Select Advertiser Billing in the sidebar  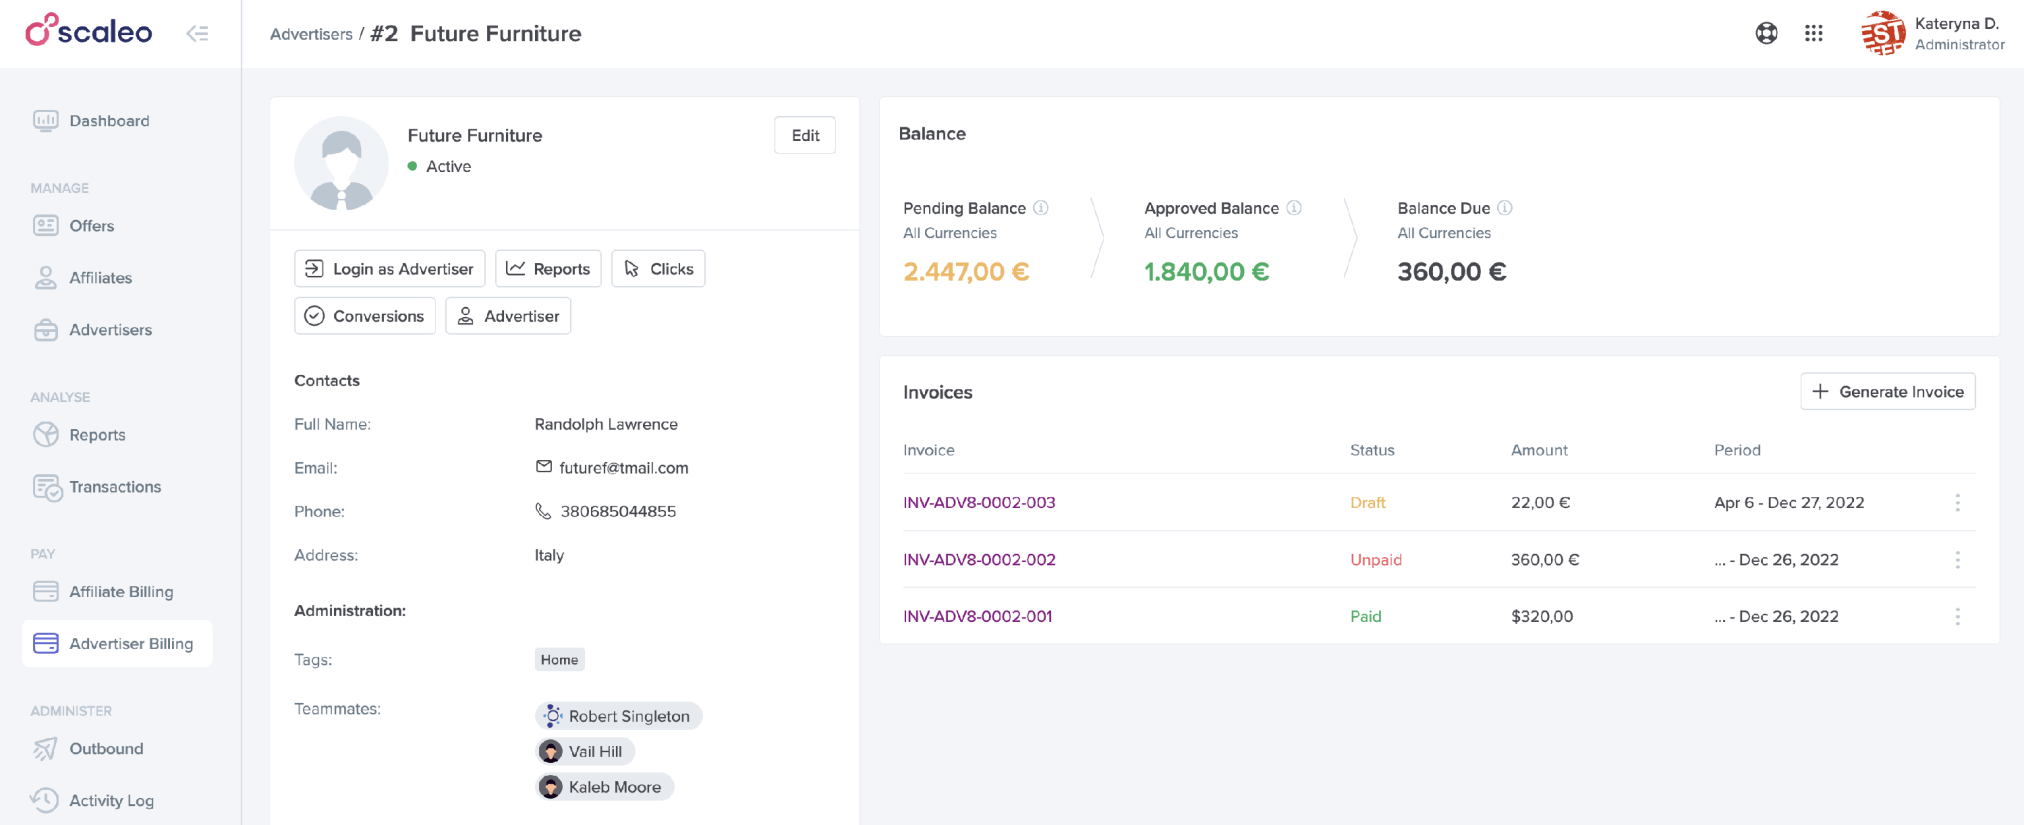pyautogui.click(x=117, y=644)
